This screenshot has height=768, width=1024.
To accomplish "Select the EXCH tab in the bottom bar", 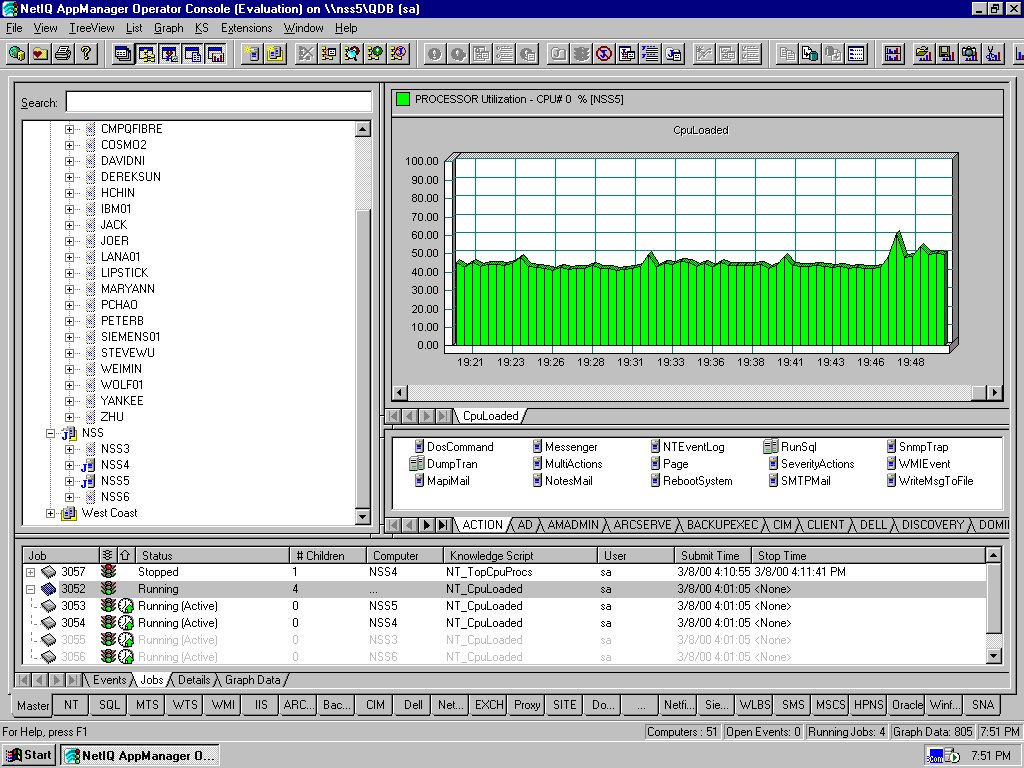I will (489, 705).
